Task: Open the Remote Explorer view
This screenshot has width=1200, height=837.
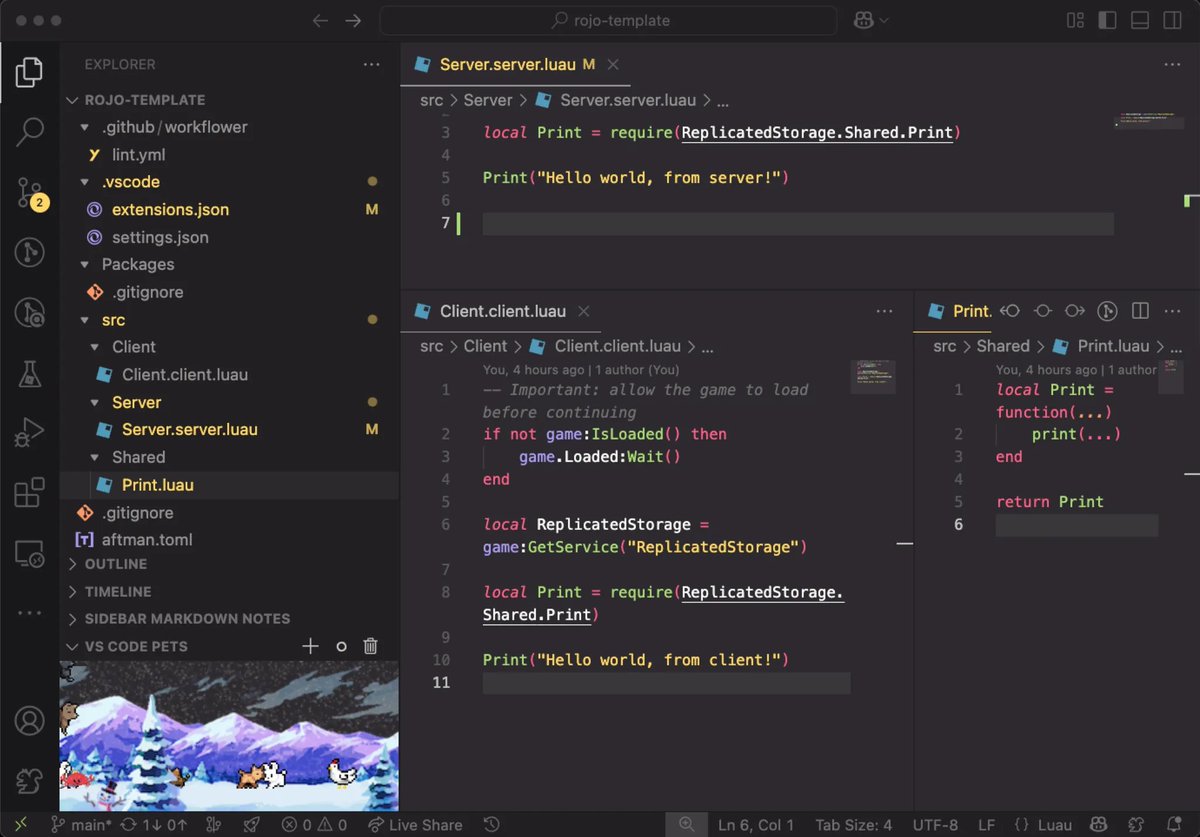Action: point(30,553)
